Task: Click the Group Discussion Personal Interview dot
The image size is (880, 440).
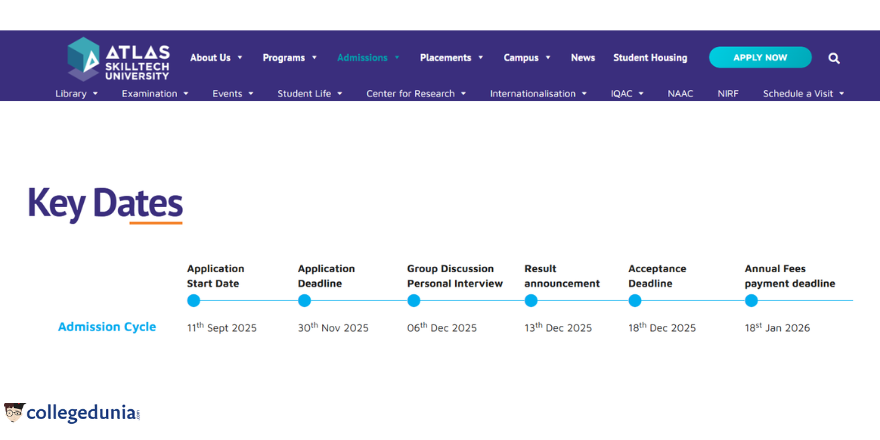Action: click(x=414, y=300)
